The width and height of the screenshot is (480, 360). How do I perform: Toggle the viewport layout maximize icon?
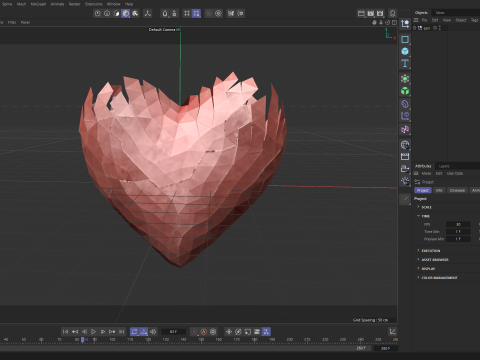coord(394,22)
